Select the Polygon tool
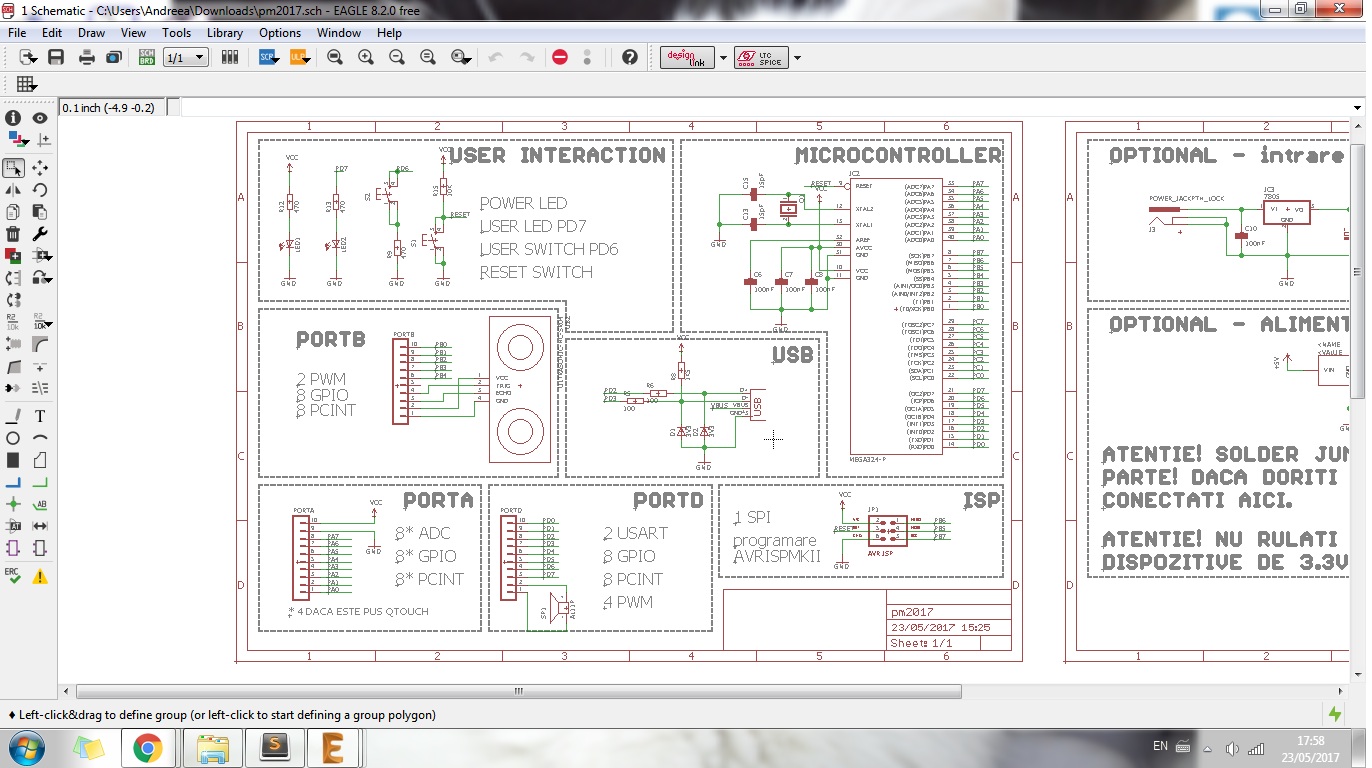The height and width of the screenshot is (768, 1372). [40, 460]
